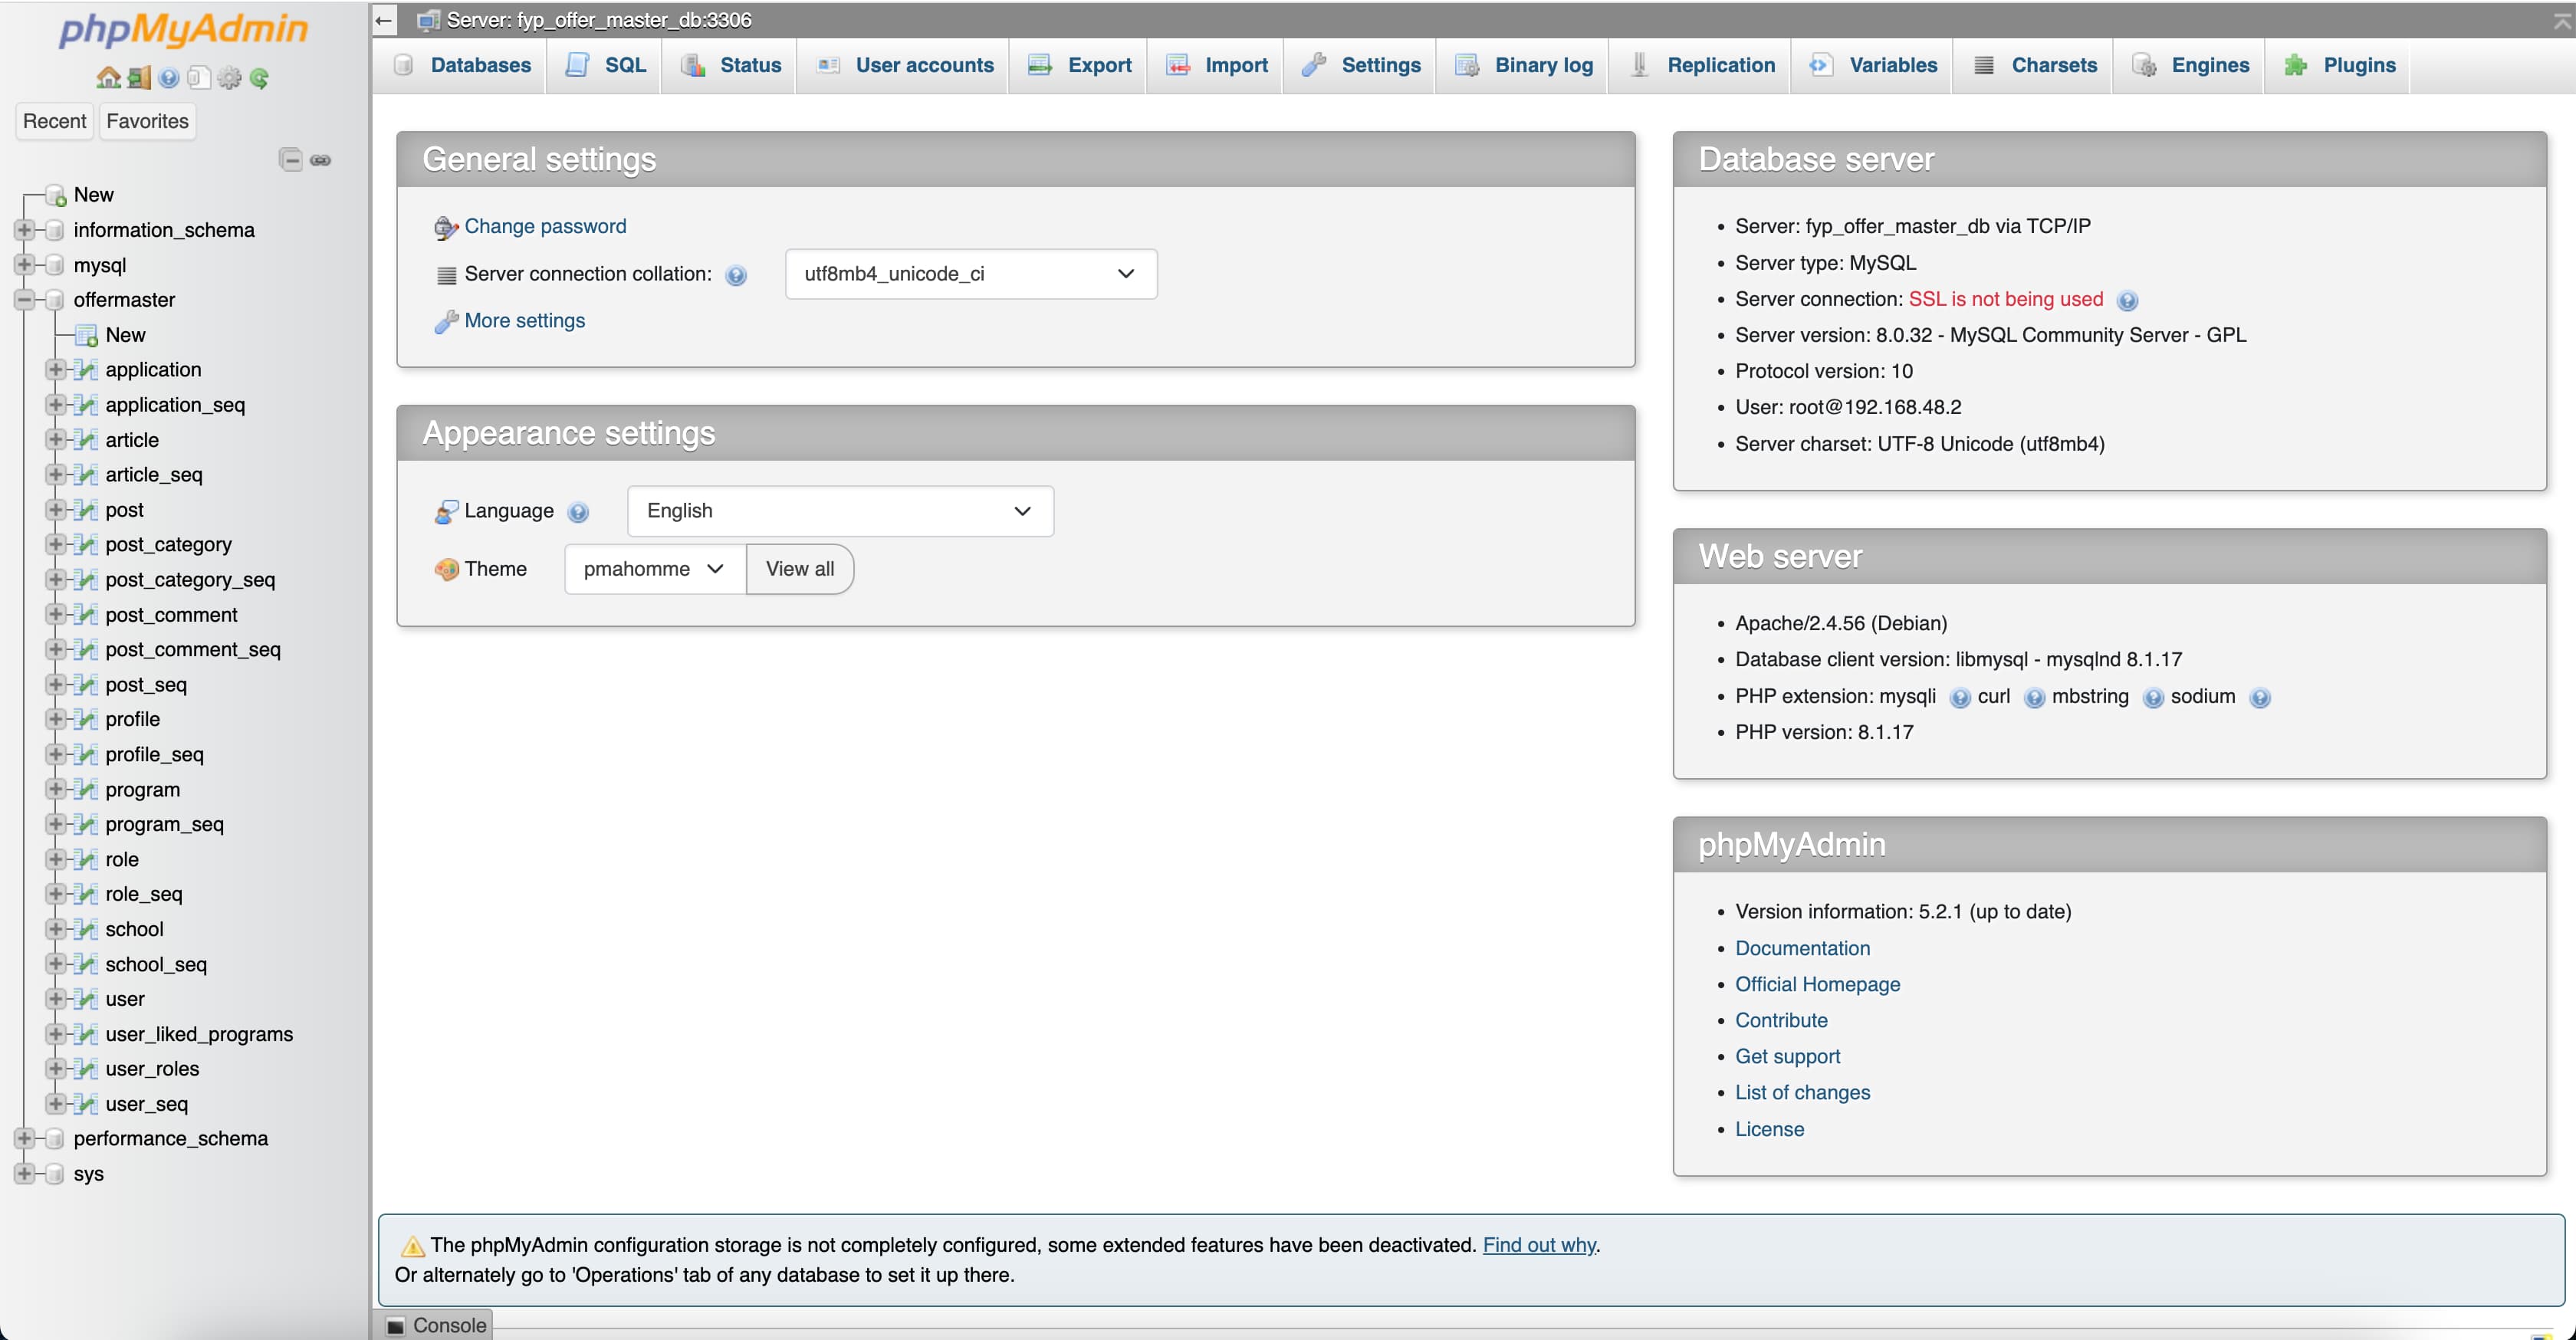Open phpMyAdmin settings with the gear icon
This screenshot has height=1340, width=2576.
coord(229,77)
